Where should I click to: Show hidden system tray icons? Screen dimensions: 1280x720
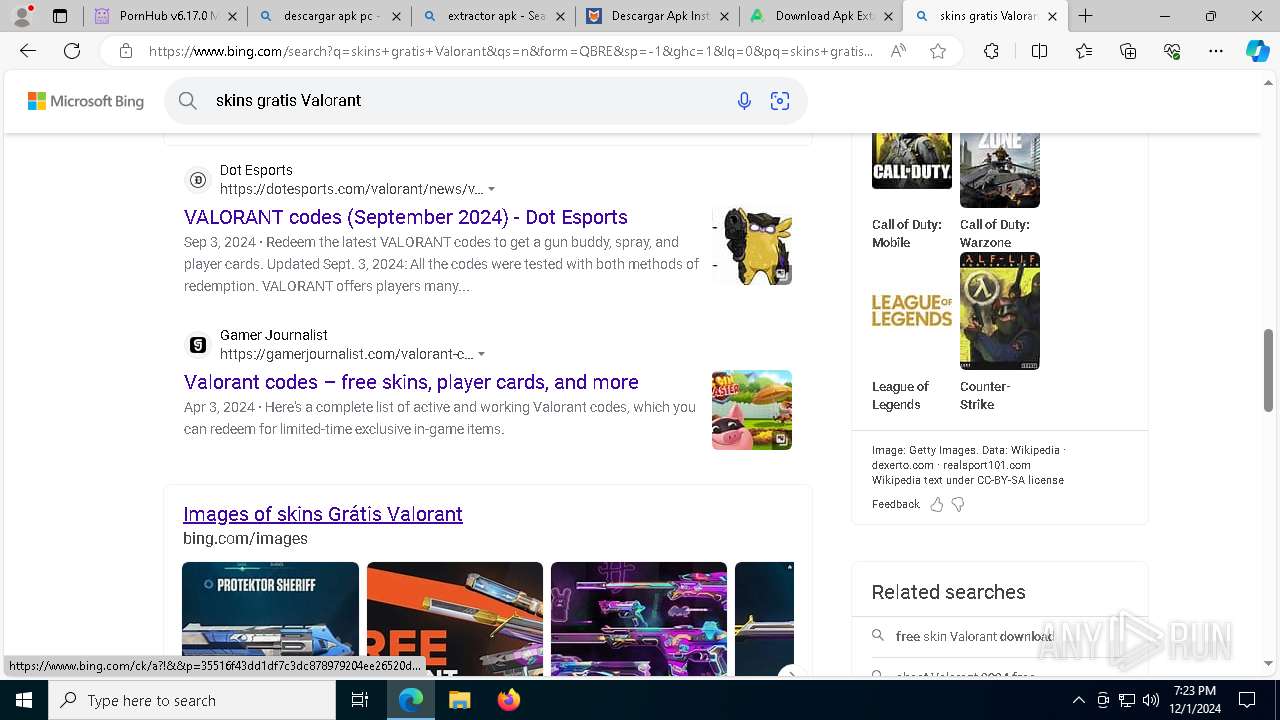(x=1078, y=700)
